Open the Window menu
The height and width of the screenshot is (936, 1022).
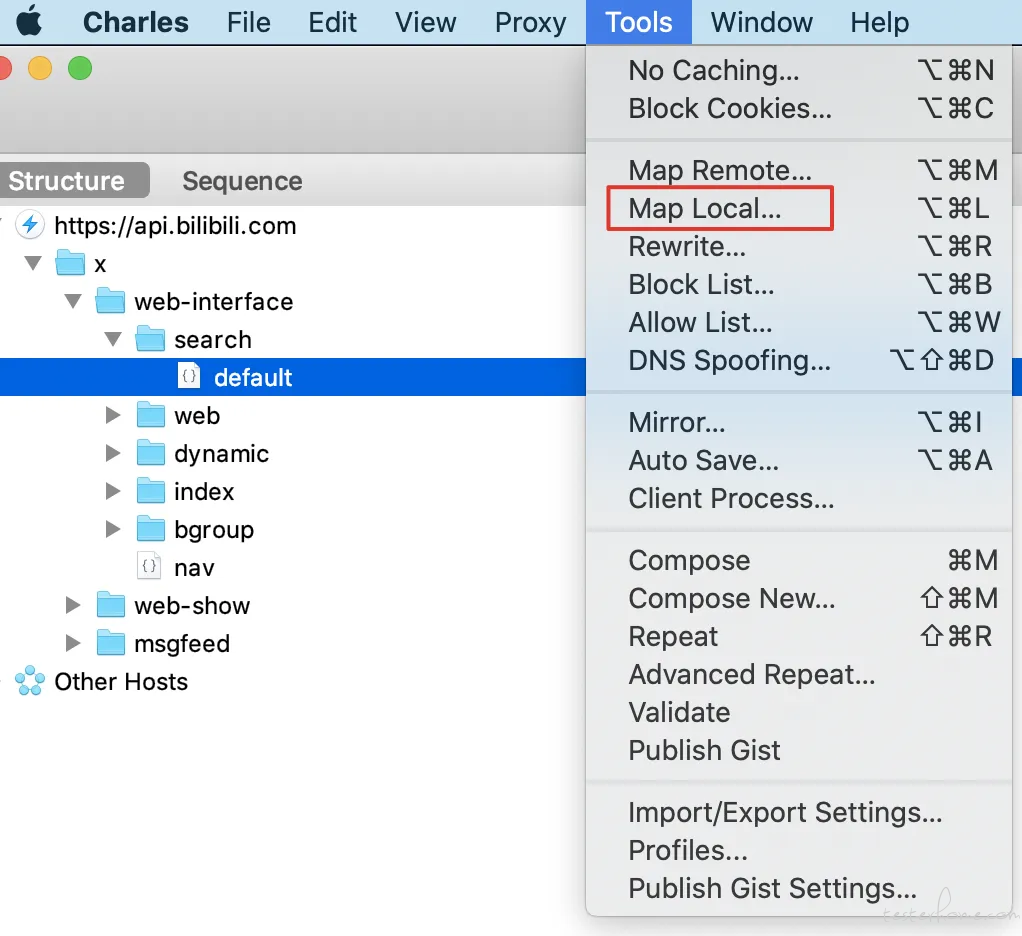(761, 22)
